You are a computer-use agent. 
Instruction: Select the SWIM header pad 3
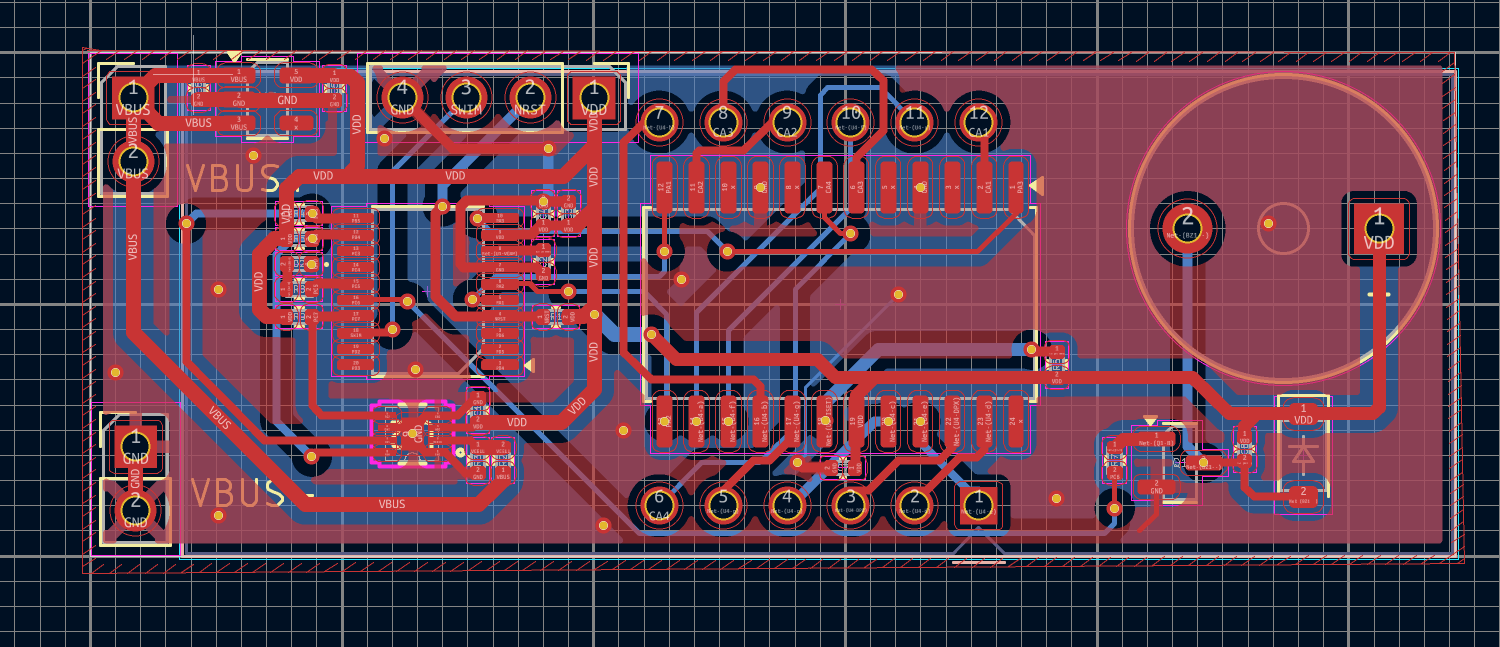(x=465, y=98)
